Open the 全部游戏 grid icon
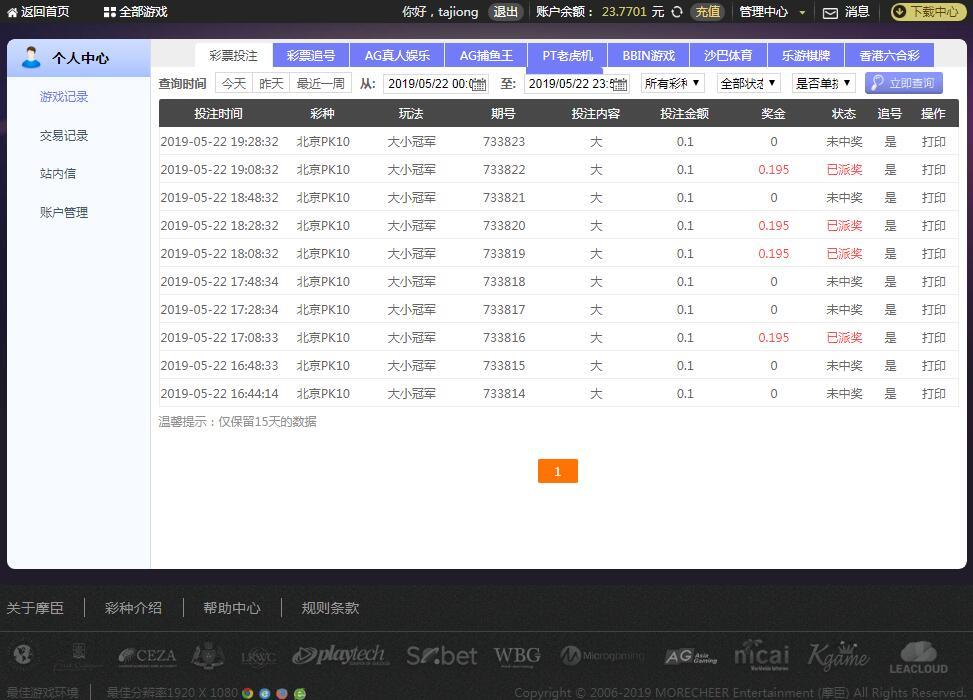The height and width of the screenshot is (700, 973). click(110, 12)
